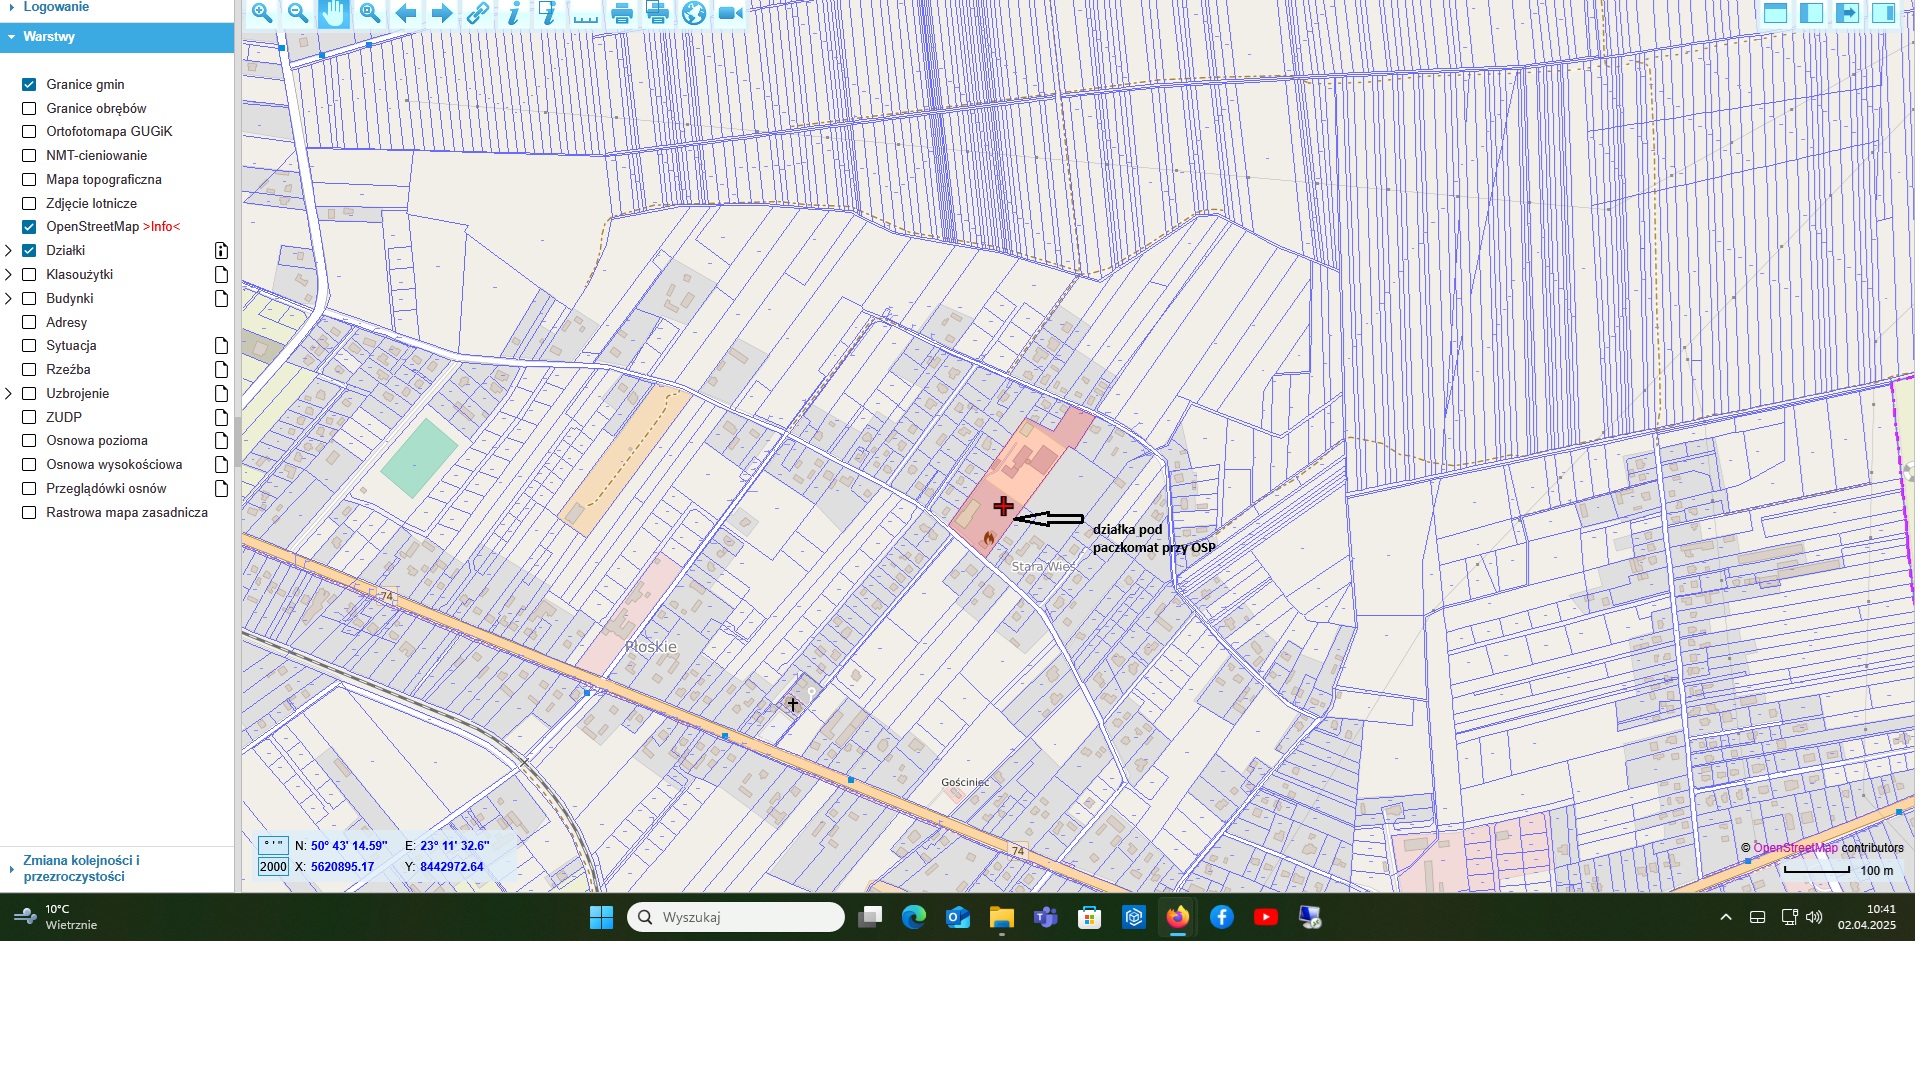Viewport: 1921px width, 1082px height.
Task: Click the pan hand tool
Action: (334, 13)
